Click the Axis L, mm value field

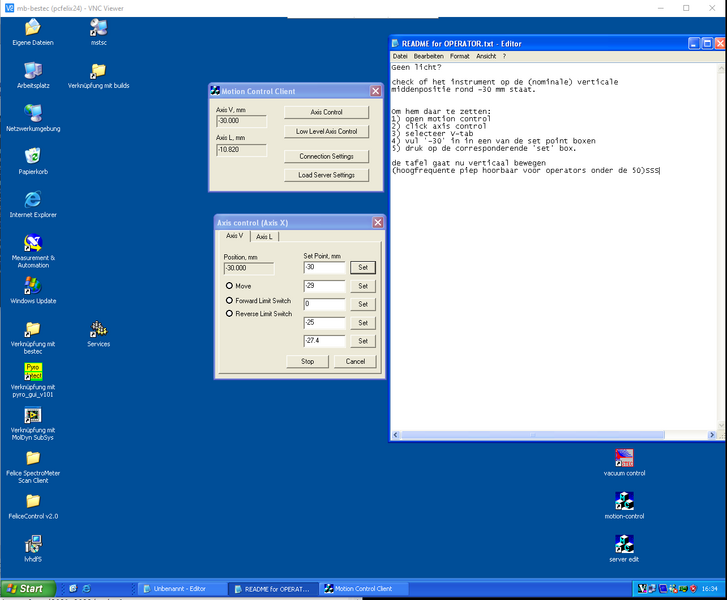(242, 150)
